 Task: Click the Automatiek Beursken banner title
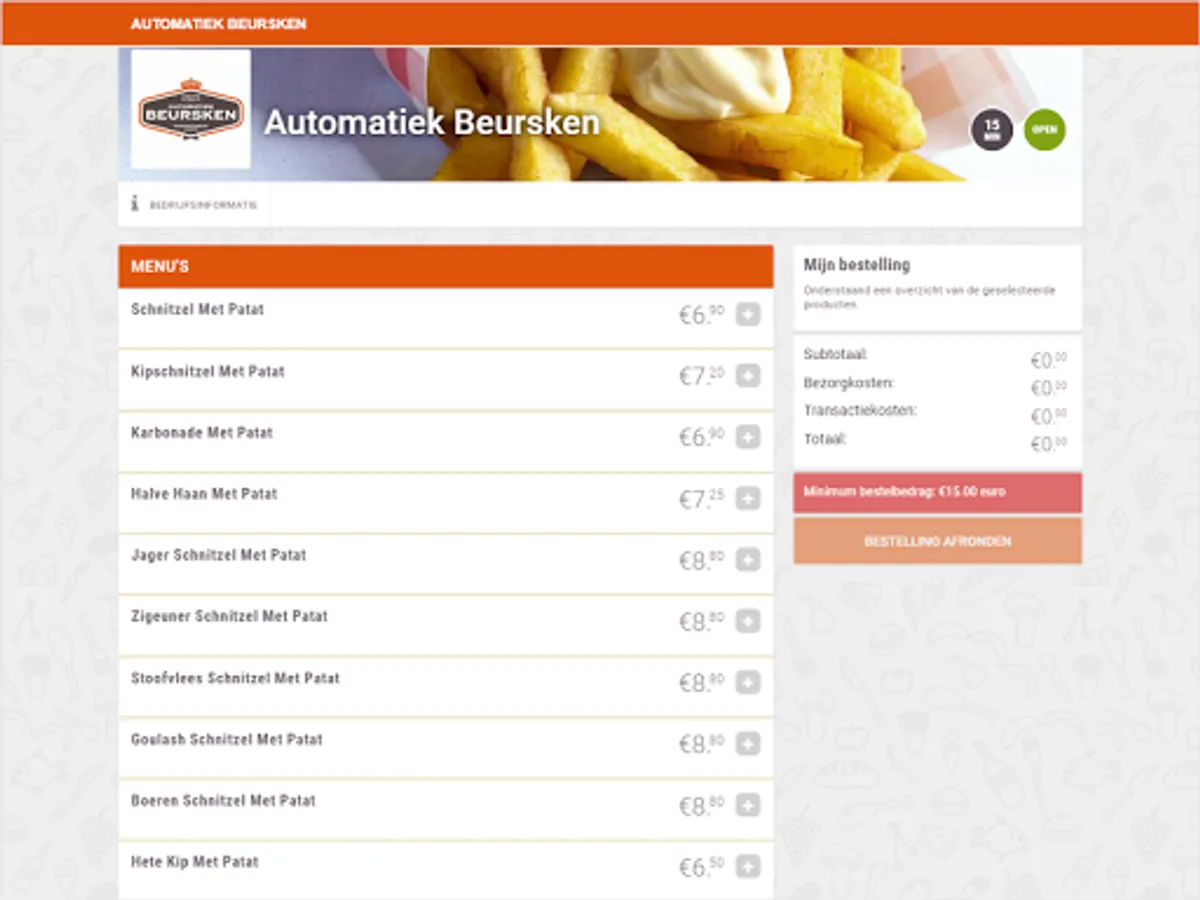point(432,123)
